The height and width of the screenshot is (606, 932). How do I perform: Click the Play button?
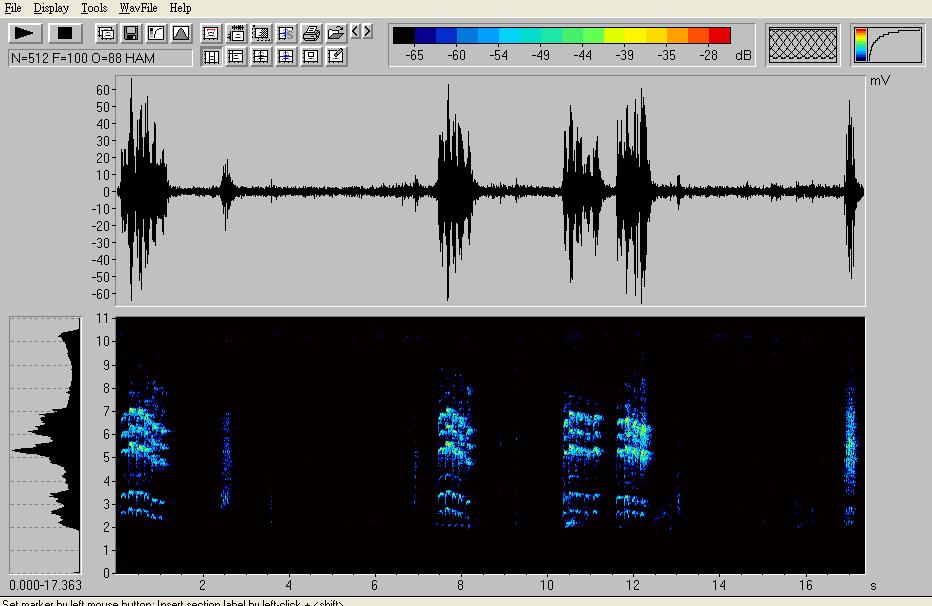coord(24,33)
